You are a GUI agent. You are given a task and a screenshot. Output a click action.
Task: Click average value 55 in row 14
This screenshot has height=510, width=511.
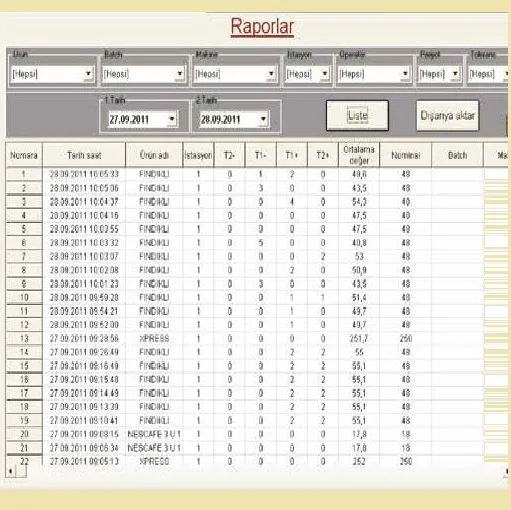tap(359, 352)
